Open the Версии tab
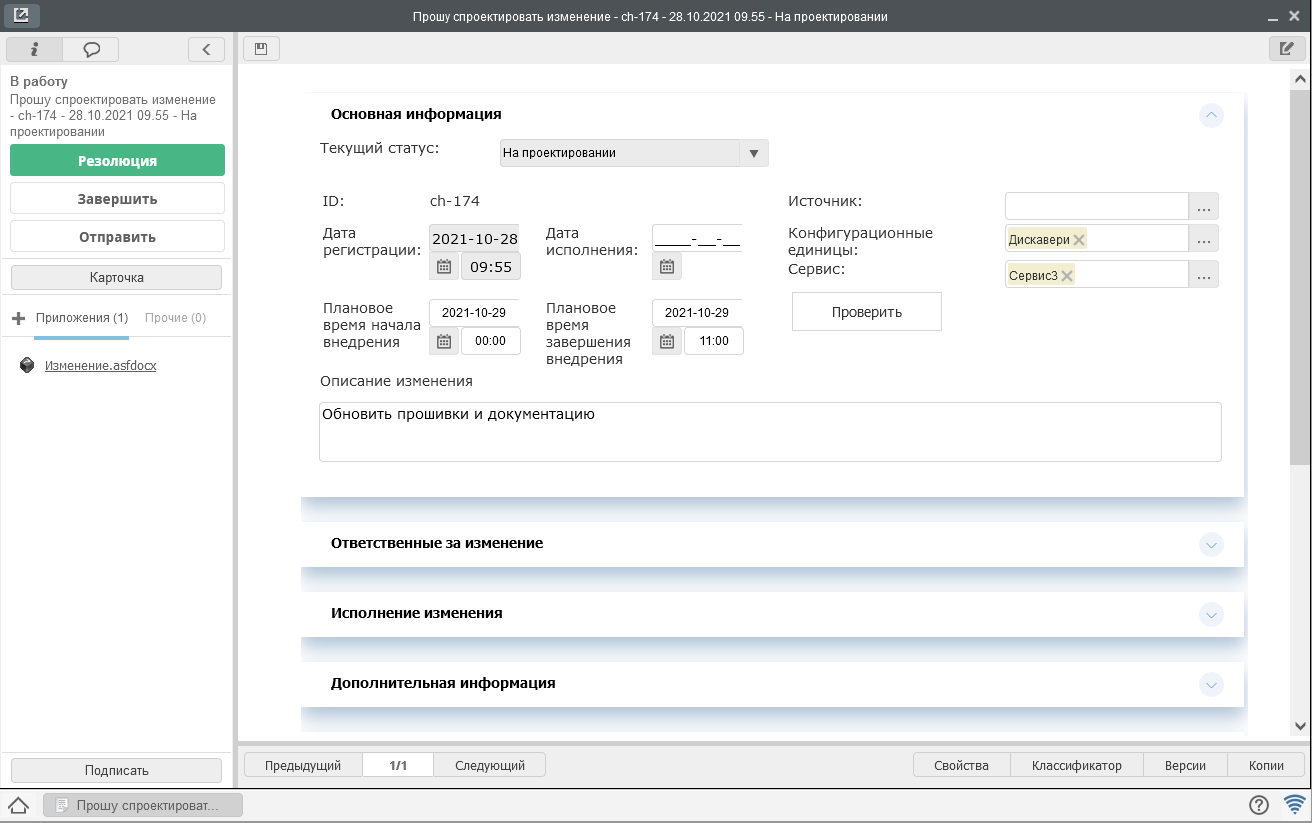 click(1185, 765)
